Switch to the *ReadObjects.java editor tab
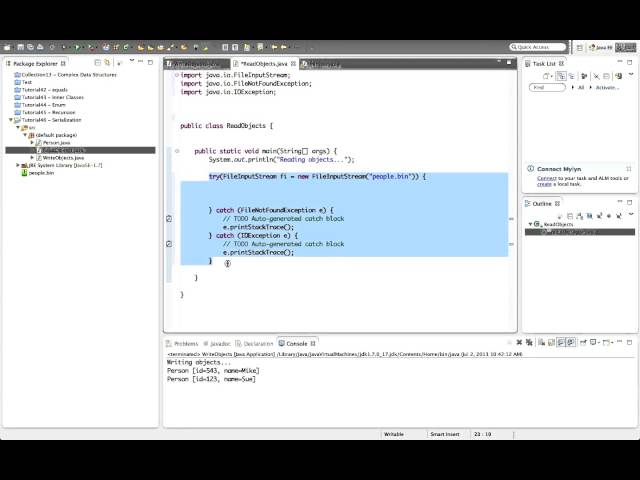640x480 pixels. 264,64
